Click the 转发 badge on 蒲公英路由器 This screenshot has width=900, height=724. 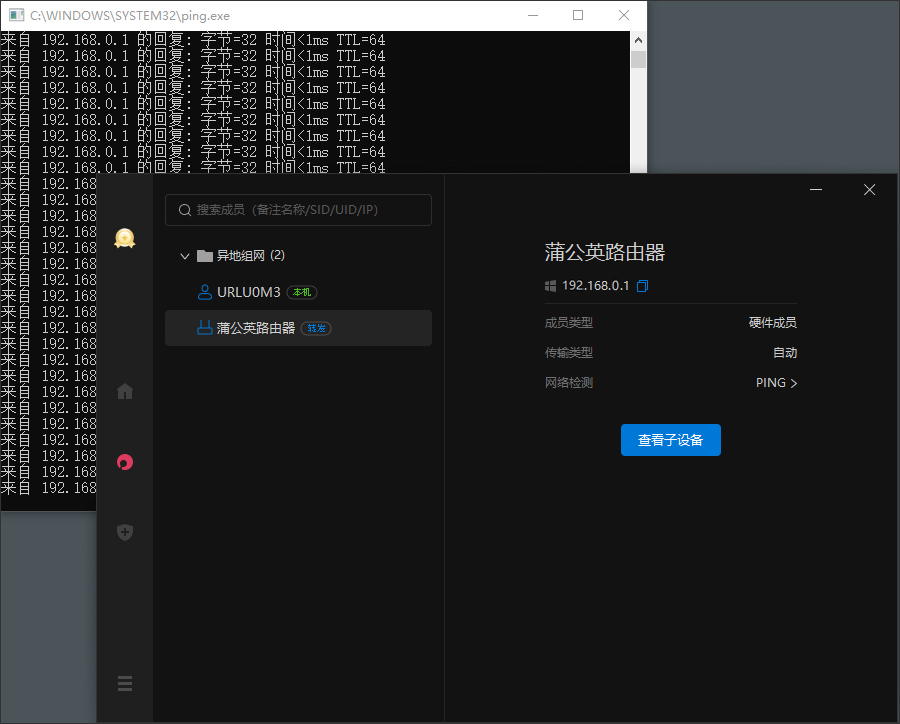(316, 328)
